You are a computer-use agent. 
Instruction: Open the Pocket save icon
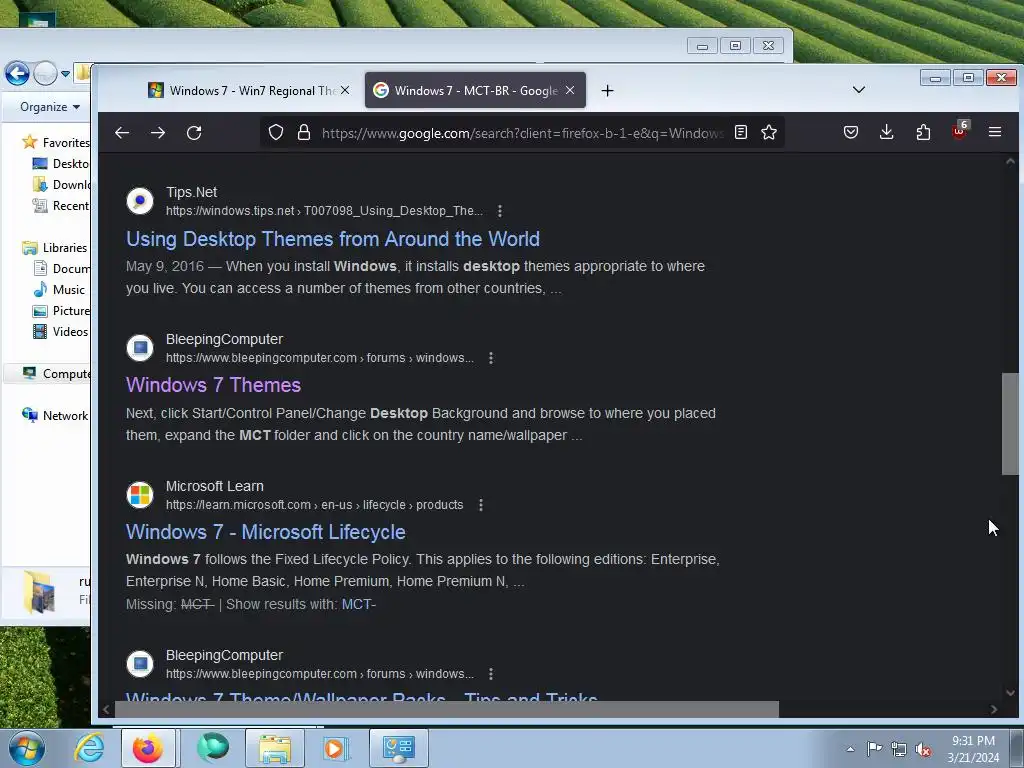click(x=850, y=133)
